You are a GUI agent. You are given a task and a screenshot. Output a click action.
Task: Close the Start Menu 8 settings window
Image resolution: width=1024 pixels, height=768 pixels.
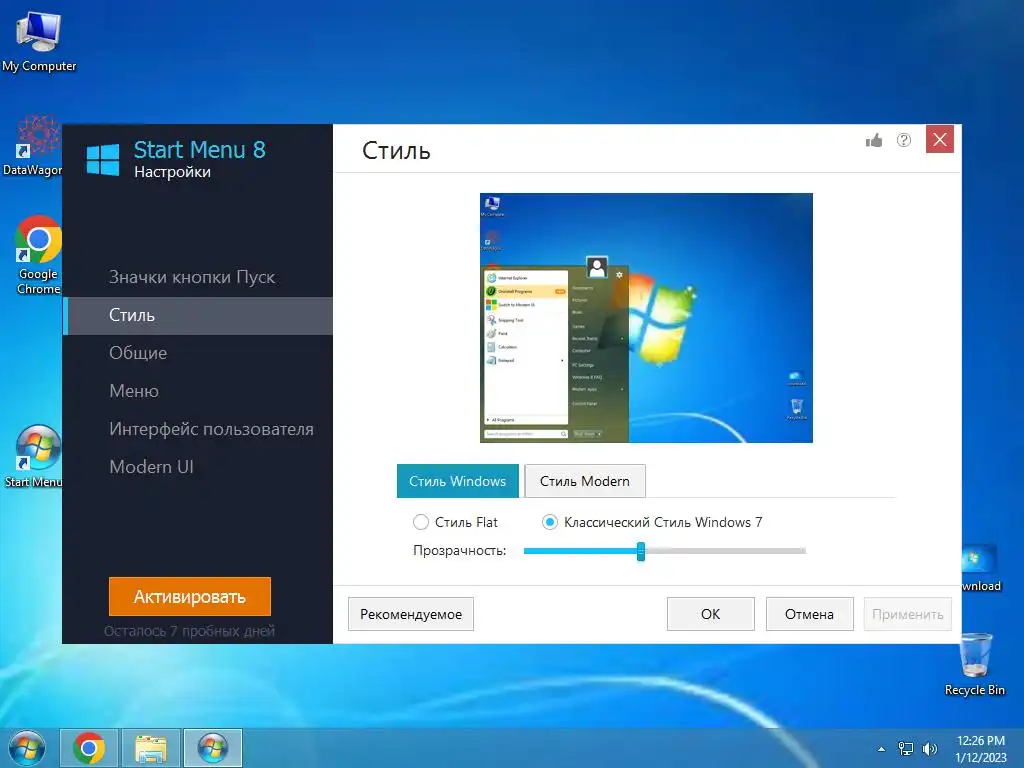click(940, 139)
